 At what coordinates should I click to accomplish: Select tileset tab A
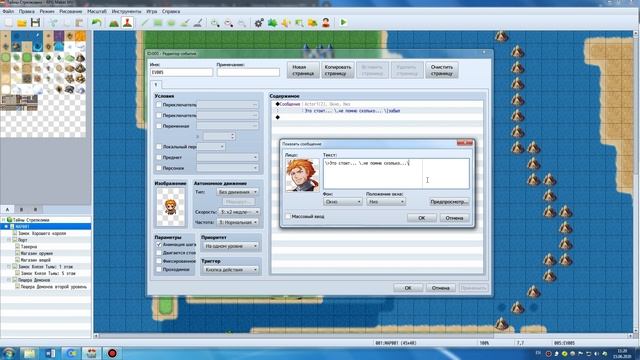point(7,209)
